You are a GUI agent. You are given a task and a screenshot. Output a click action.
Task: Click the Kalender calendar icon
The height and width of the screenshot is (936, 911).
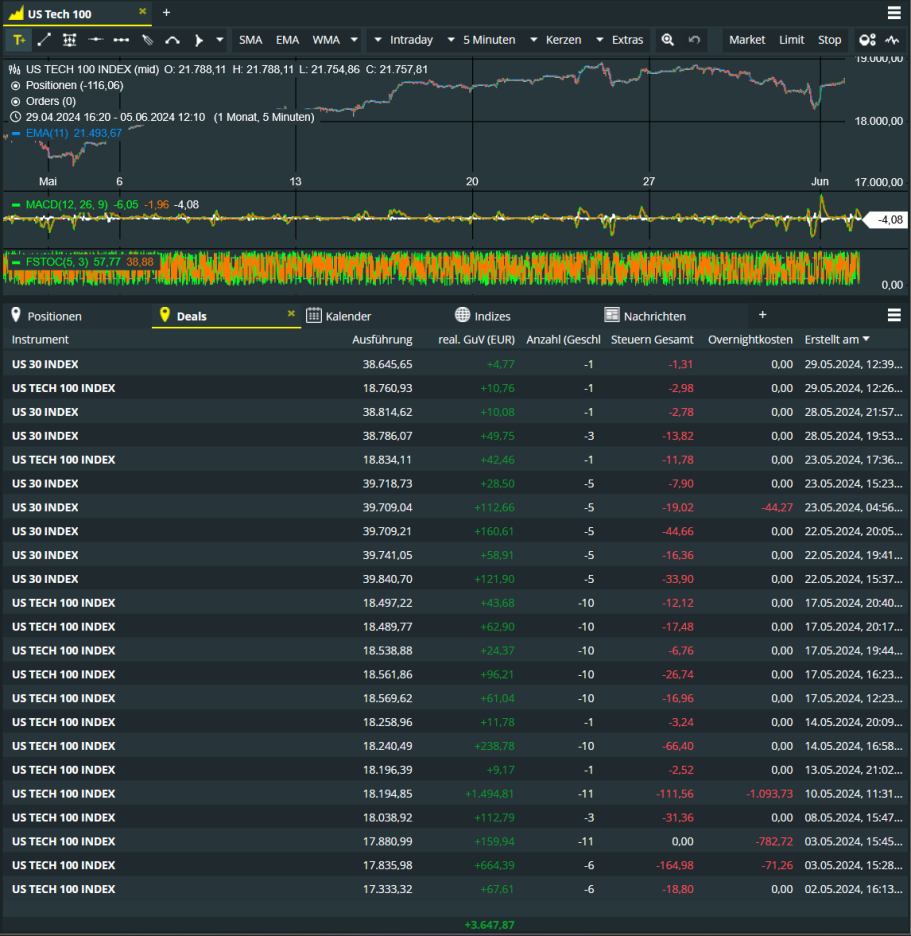[x=314, y=315]
